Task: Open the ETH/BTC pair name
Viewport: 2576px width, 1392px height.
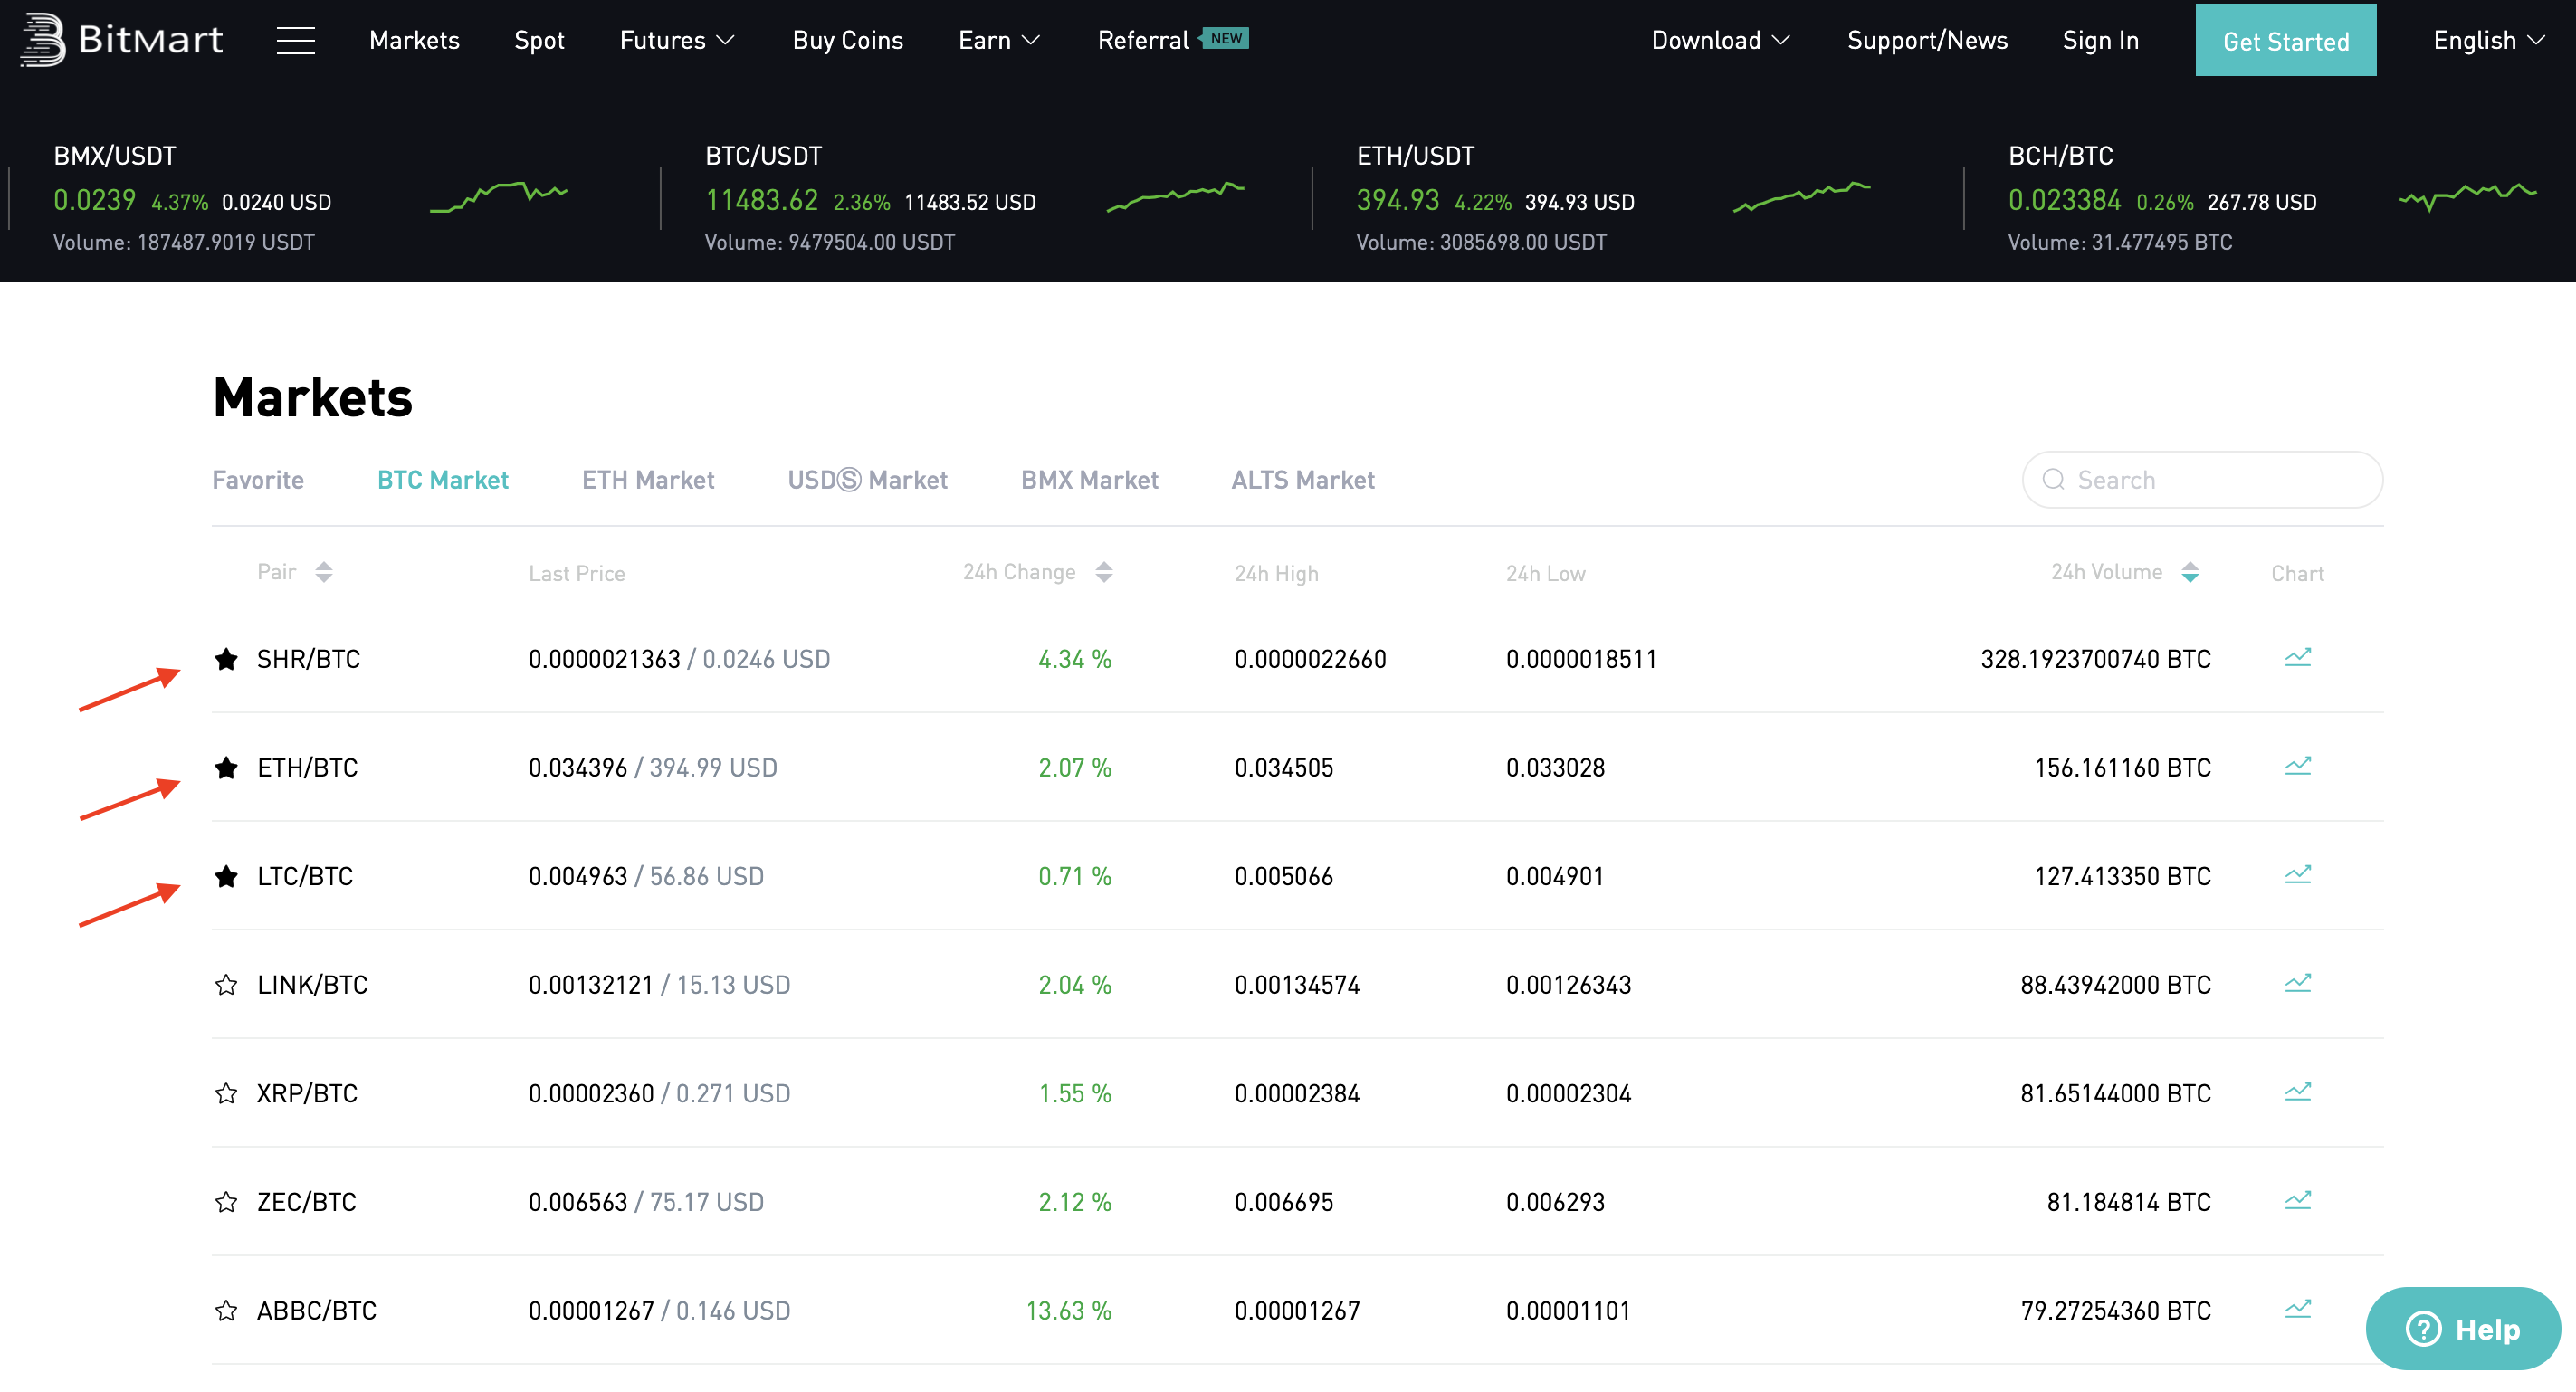Action: (x=307, y=767)
